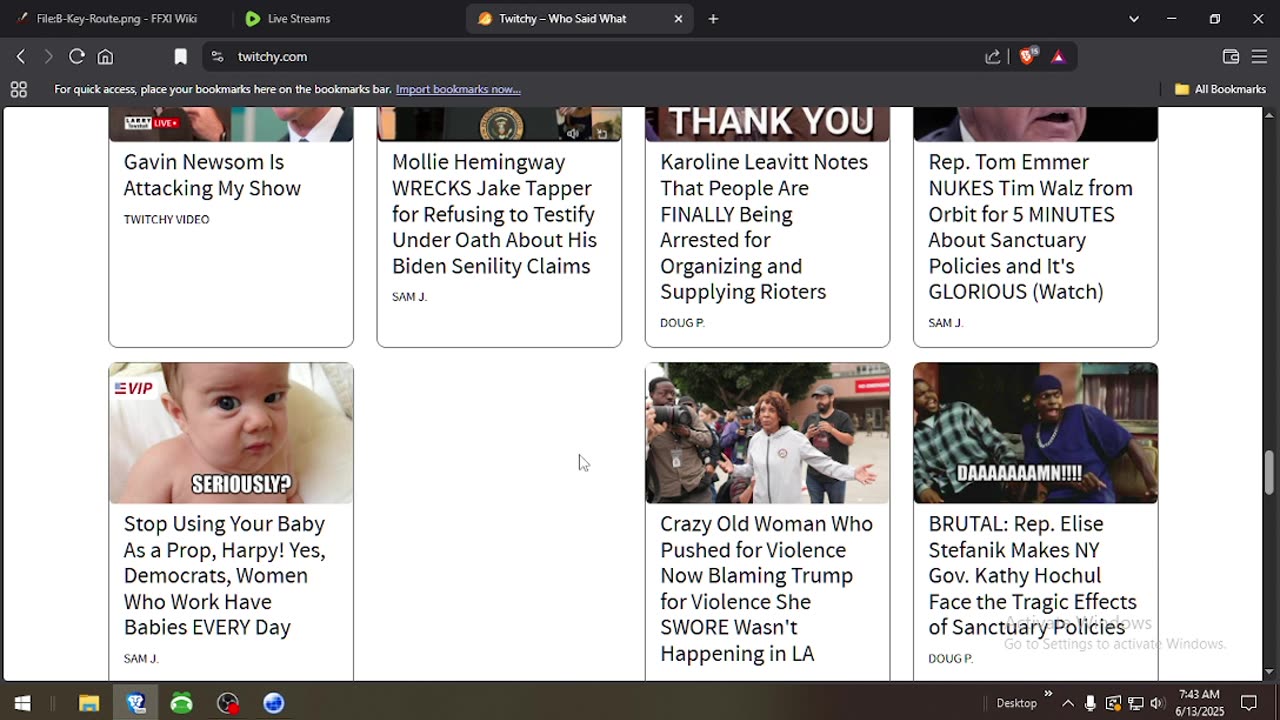1280x720 pixels.
Task: Click the THANK YOU thumbnail image
Action: click(x=767, y=124)
